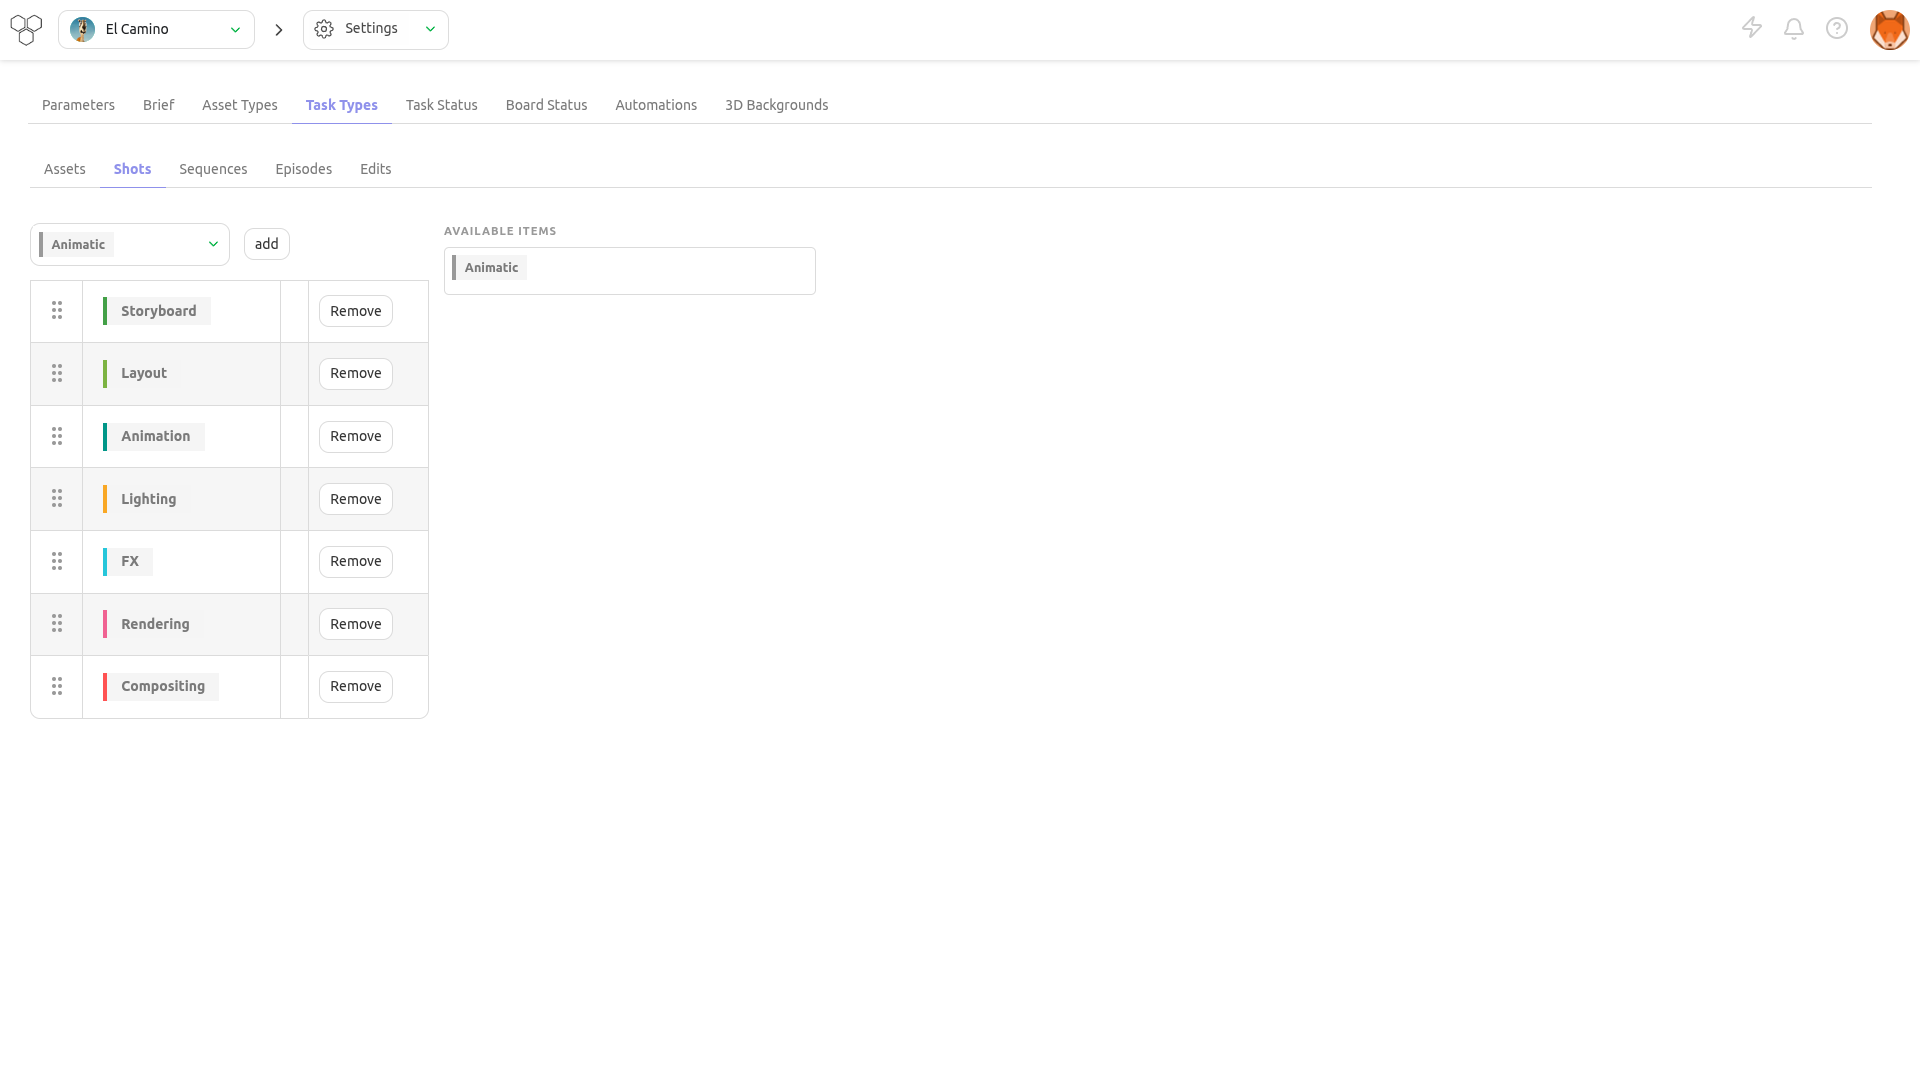Remove the Layout task type

click(x=356, y=373)
